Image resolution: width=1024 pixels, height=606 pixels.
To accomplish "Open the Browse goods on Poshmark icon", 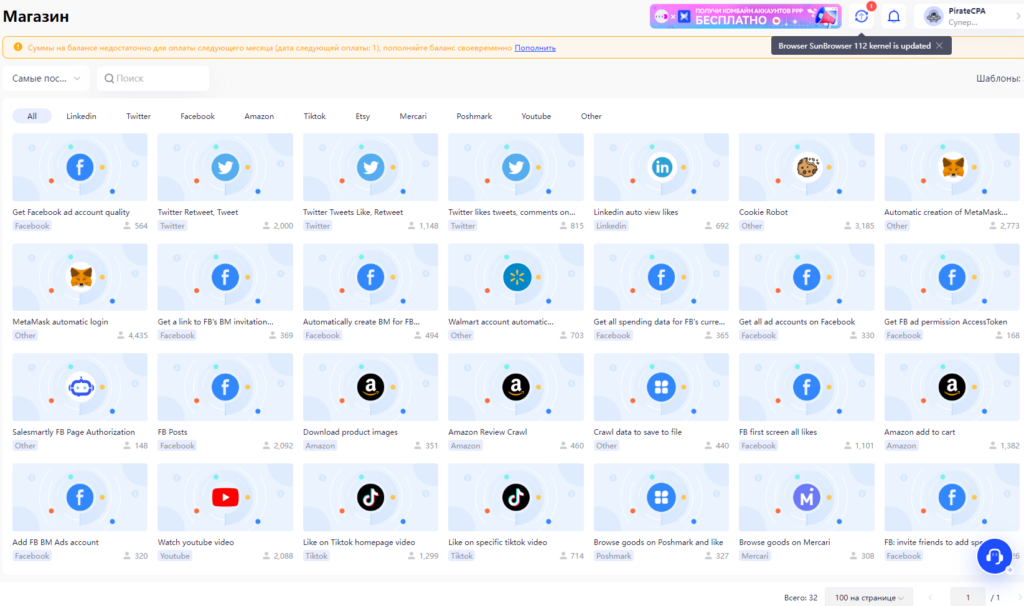I will [661, 498].
